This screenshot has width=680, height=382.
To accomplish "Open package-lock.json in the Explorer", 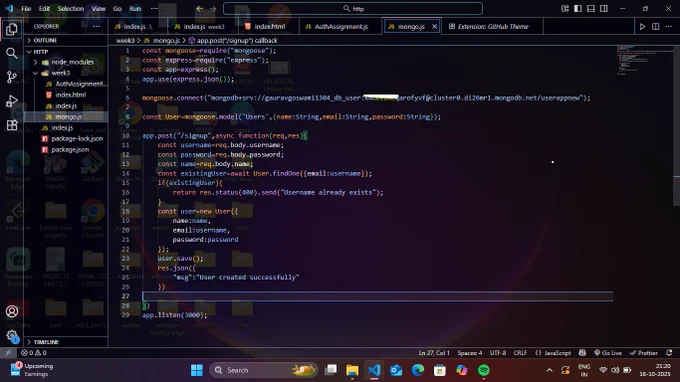I will (66, 139).
